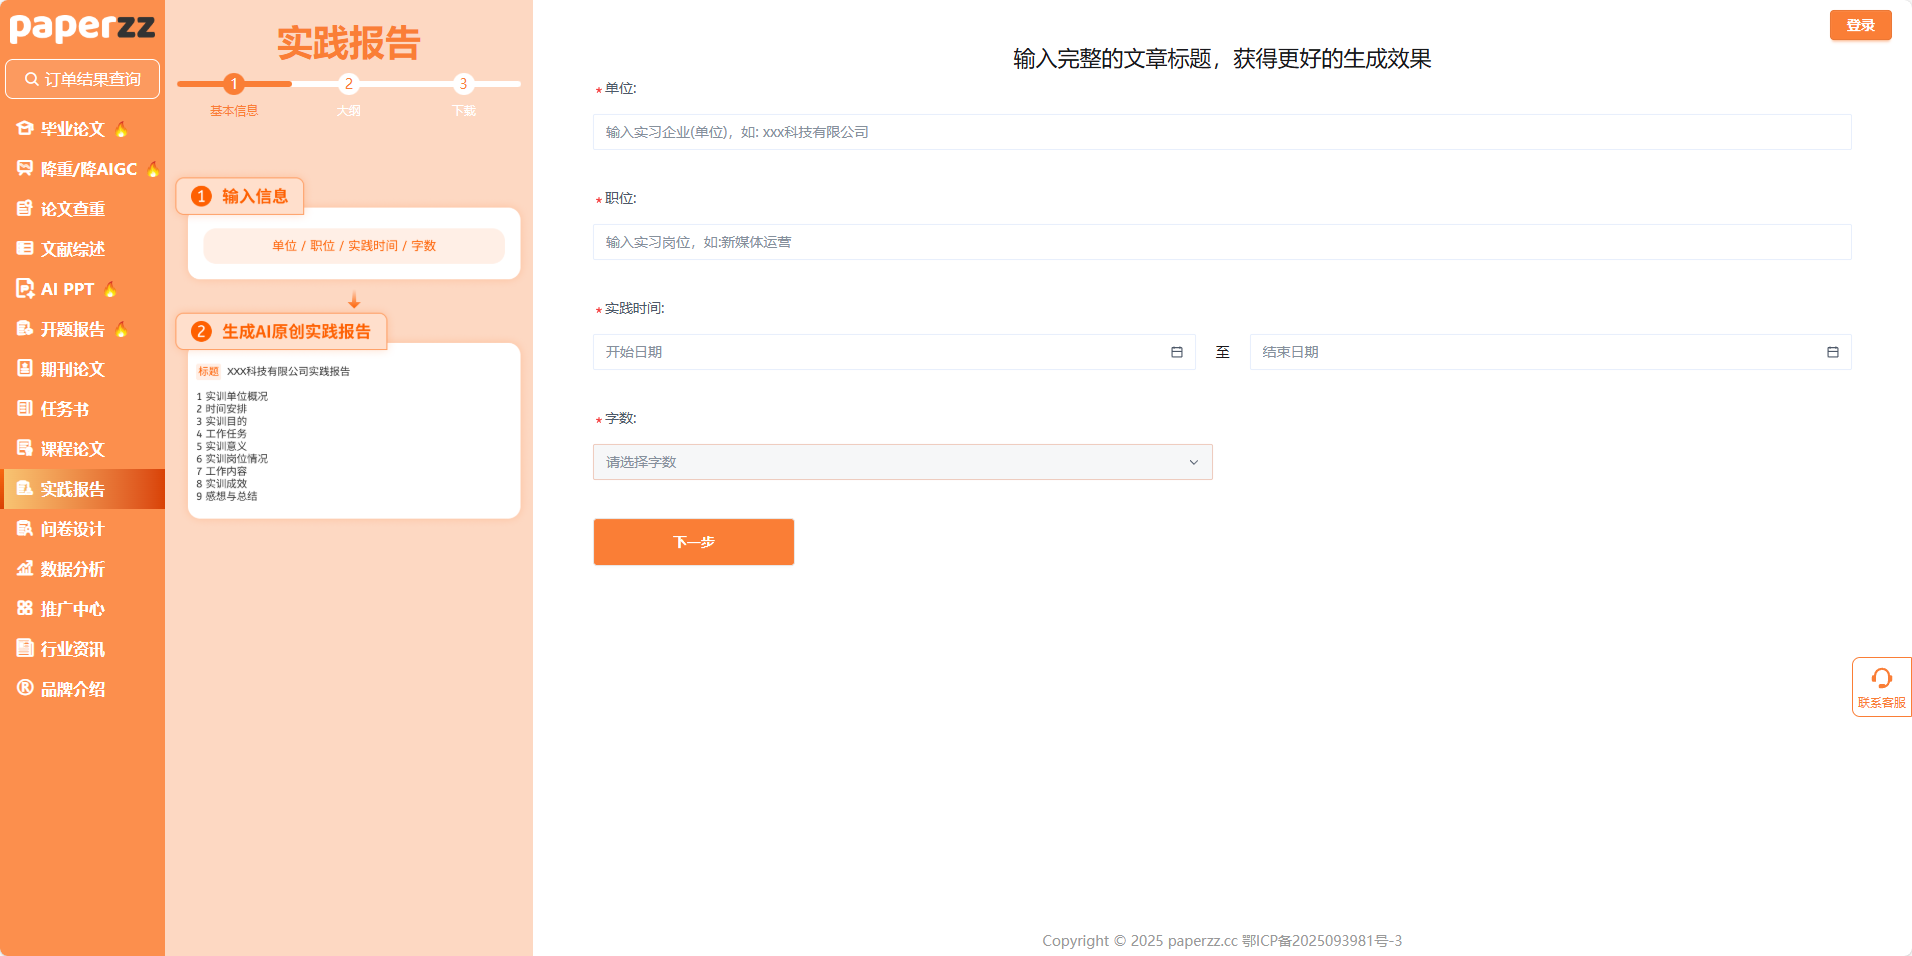Click the 订单结果查询 search button
The image size is (1912, 956).
click(82, 79)
